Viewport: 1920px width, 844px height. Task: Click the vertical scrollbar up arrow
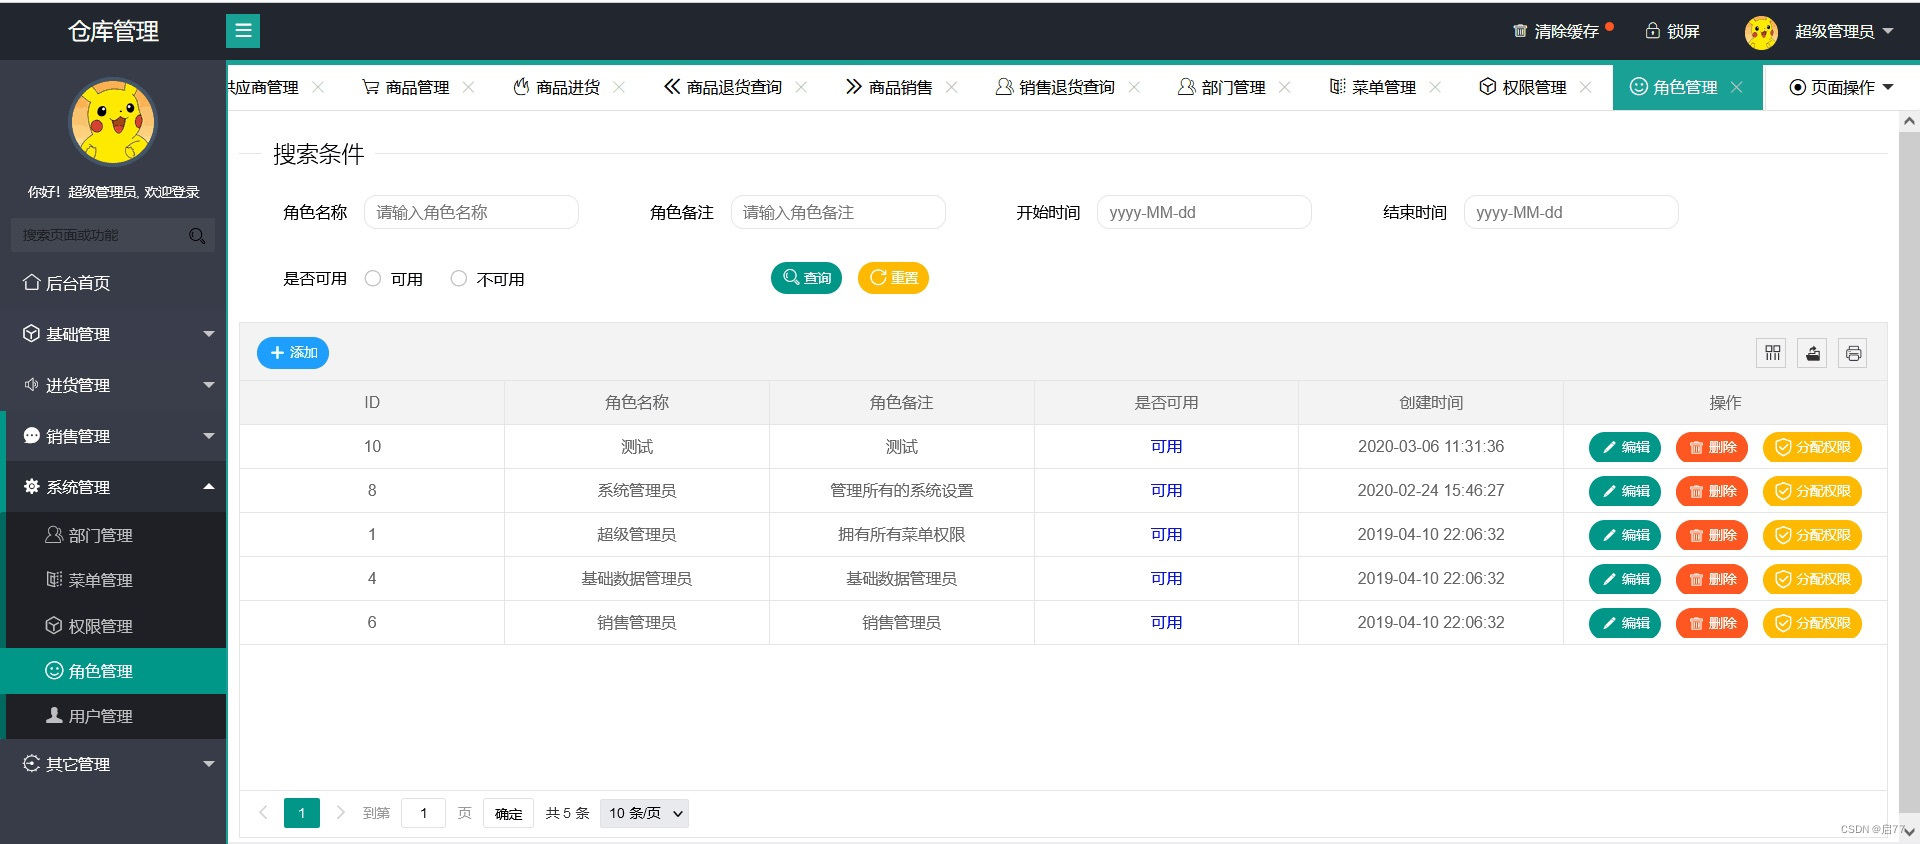point(1909,121)
